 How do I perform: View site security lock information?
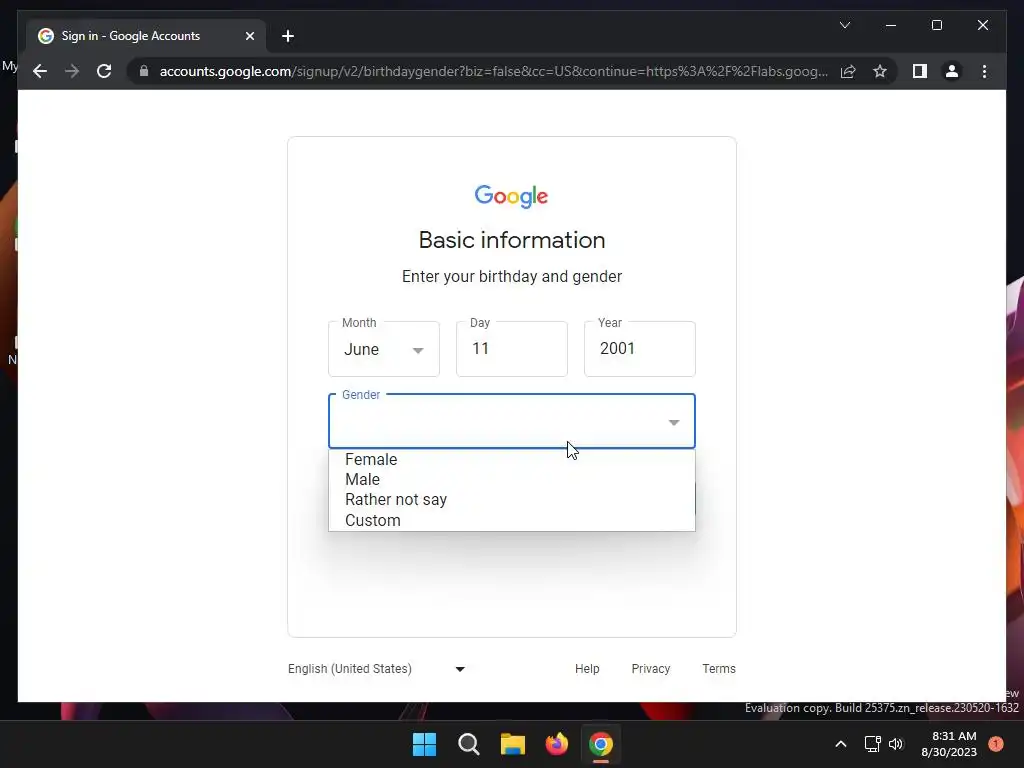point(144,71)
